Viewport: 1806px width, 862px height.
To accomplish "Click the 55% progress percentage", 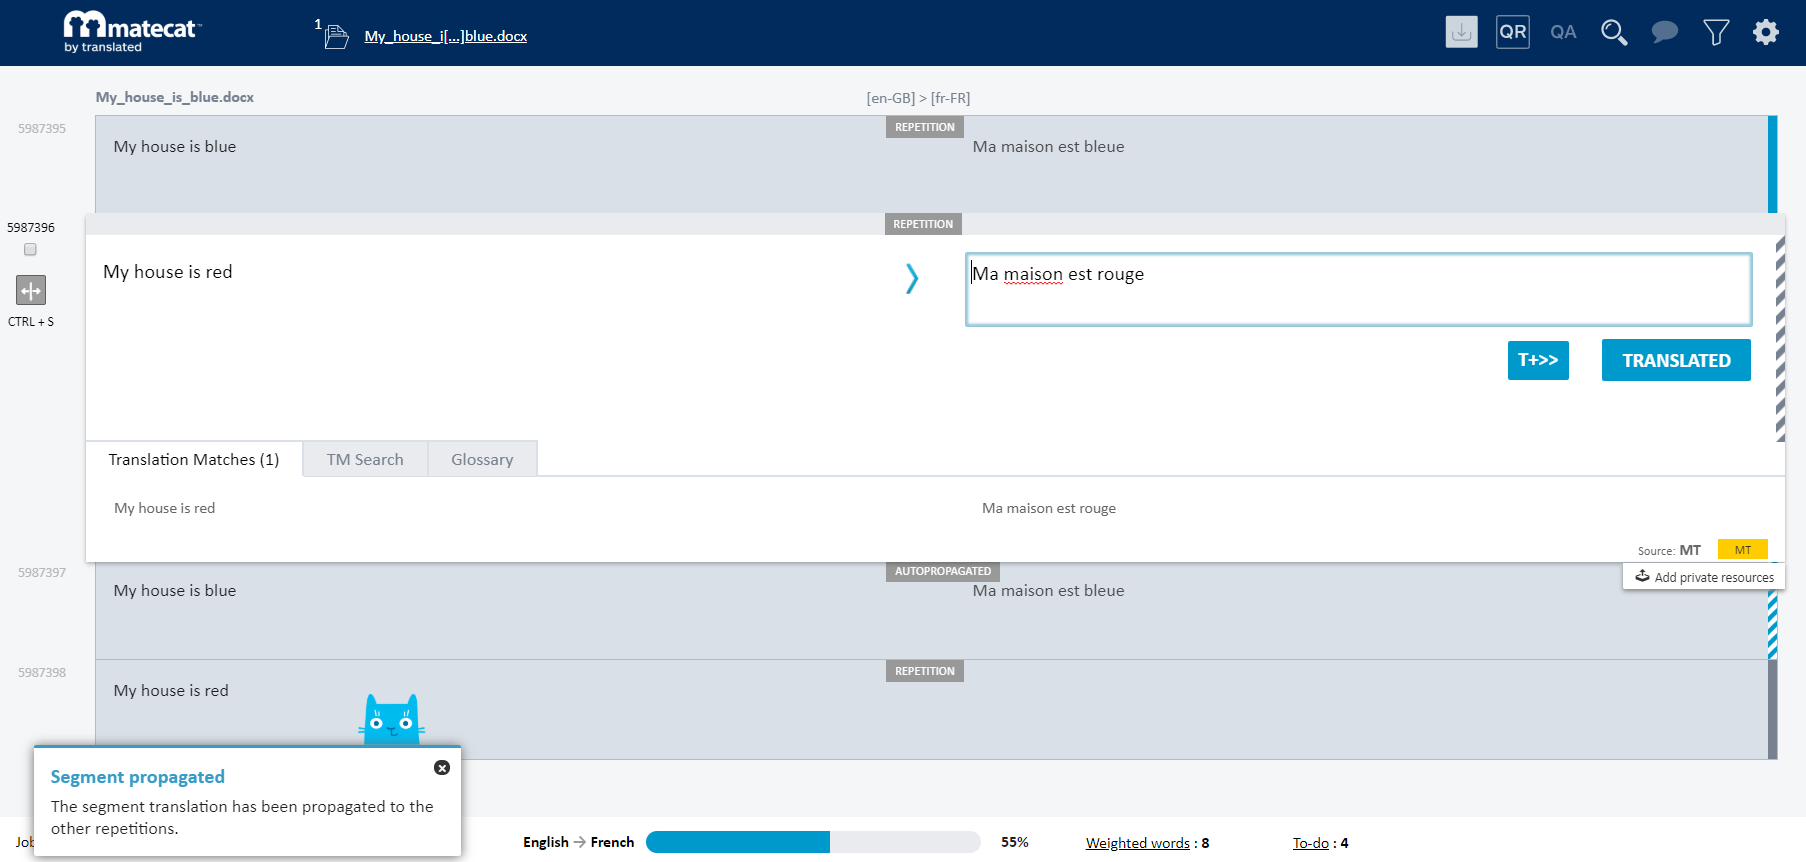I will [x=1014, y=842].
